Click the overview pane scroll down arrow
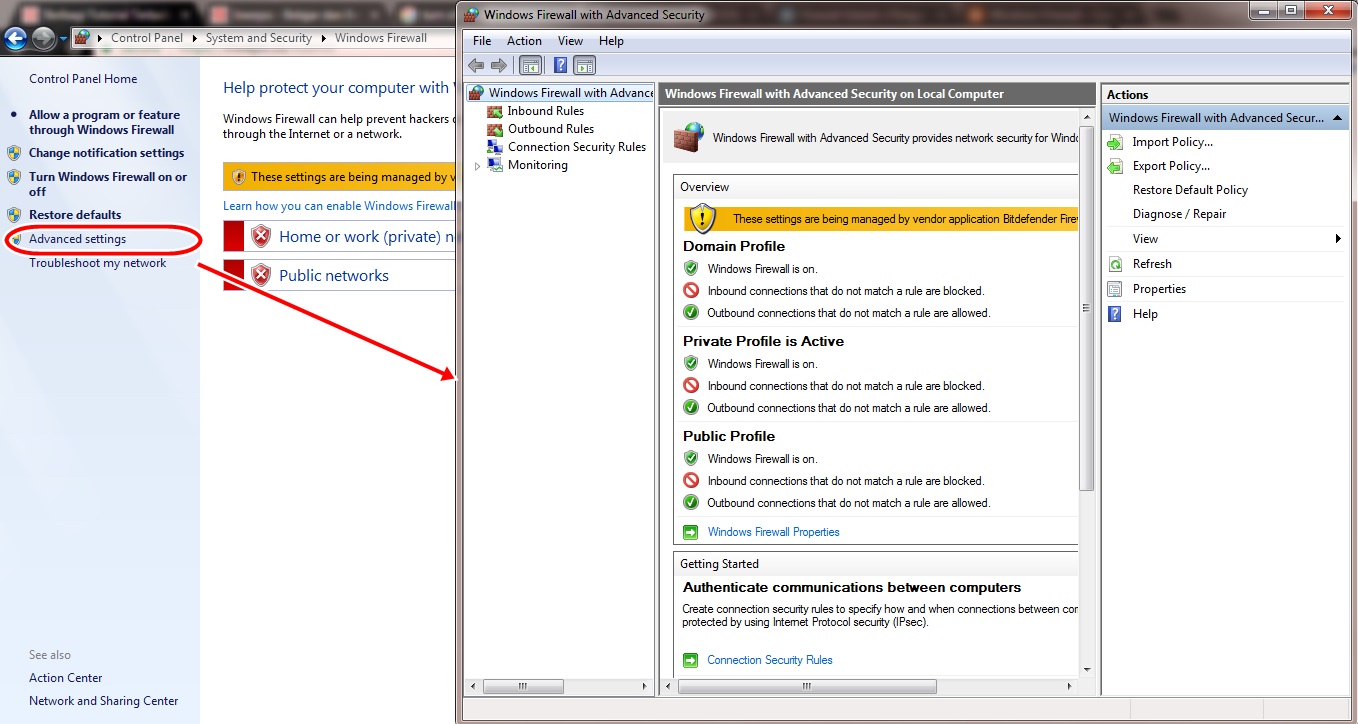 (1087, 670)
